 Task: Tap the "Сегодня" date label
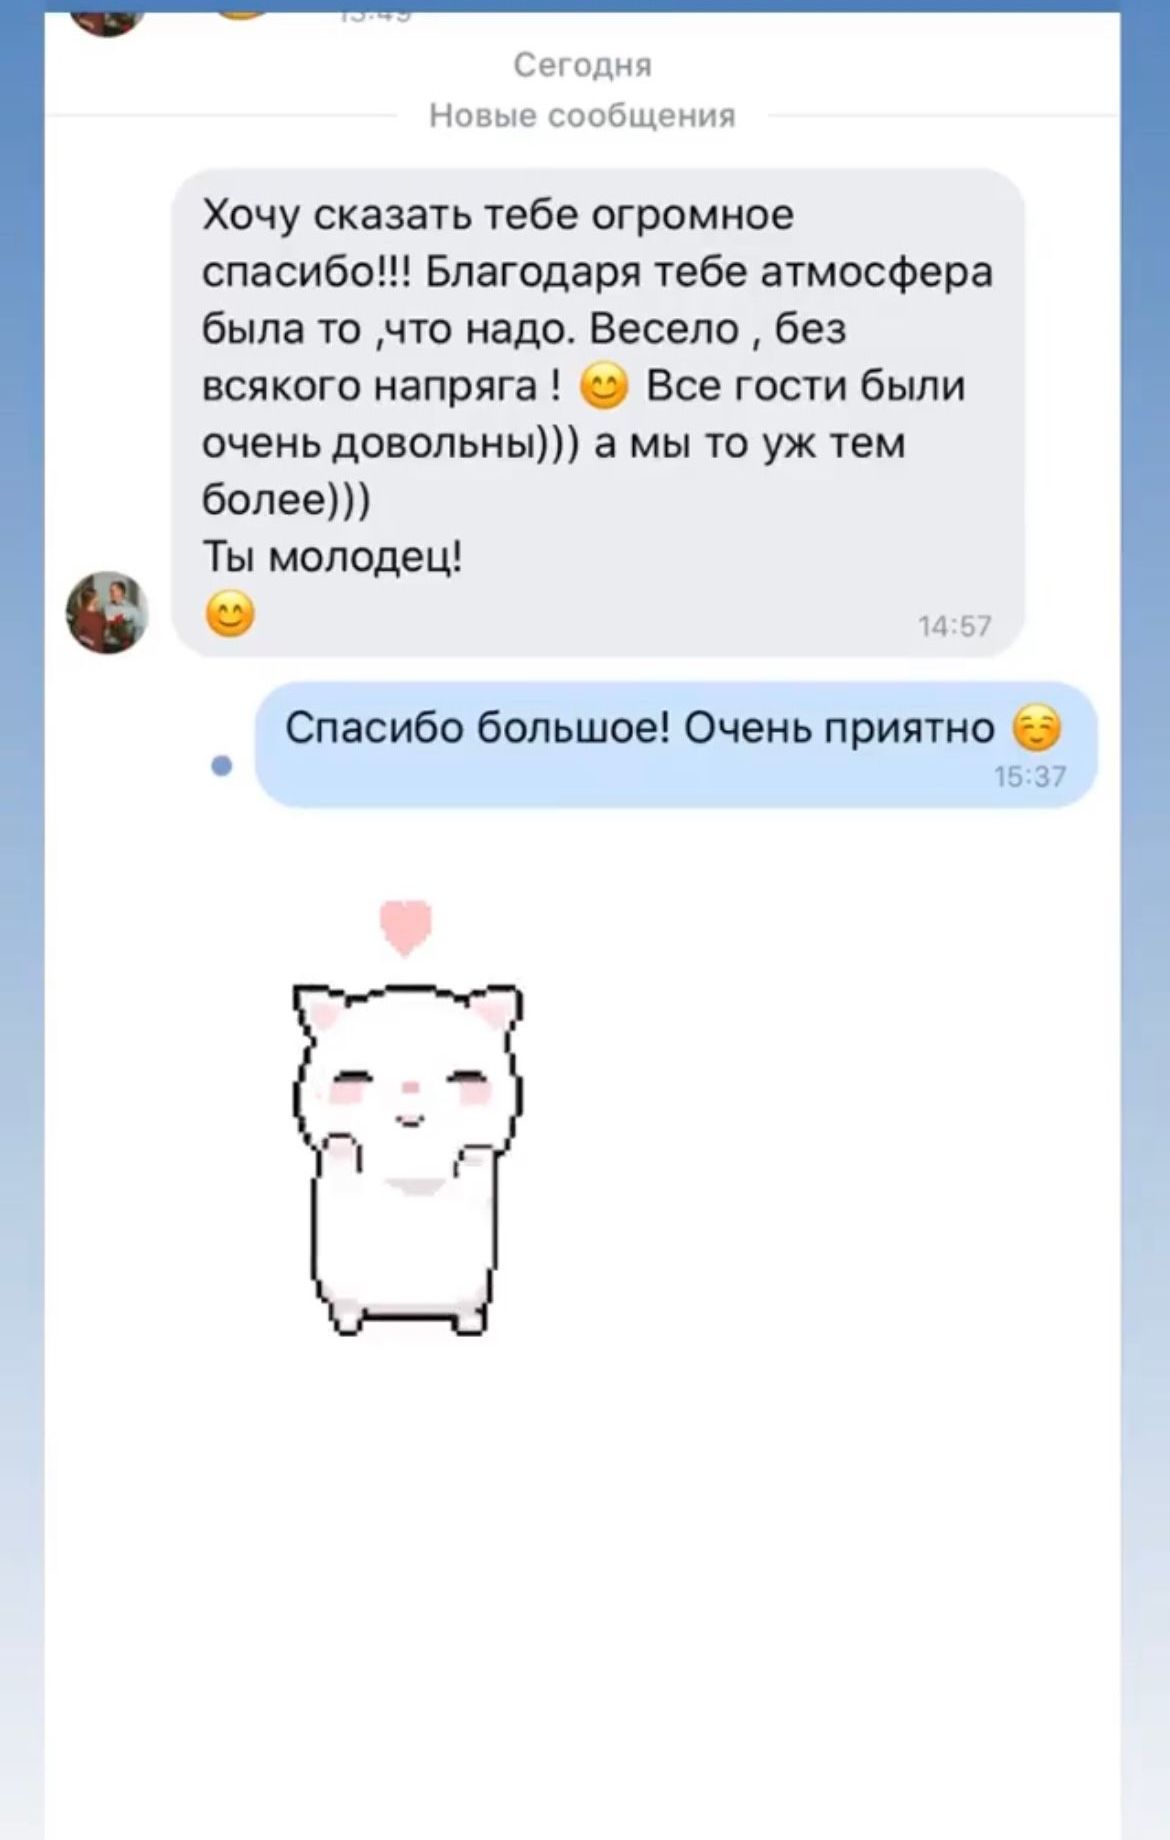[x=583, y=65]
